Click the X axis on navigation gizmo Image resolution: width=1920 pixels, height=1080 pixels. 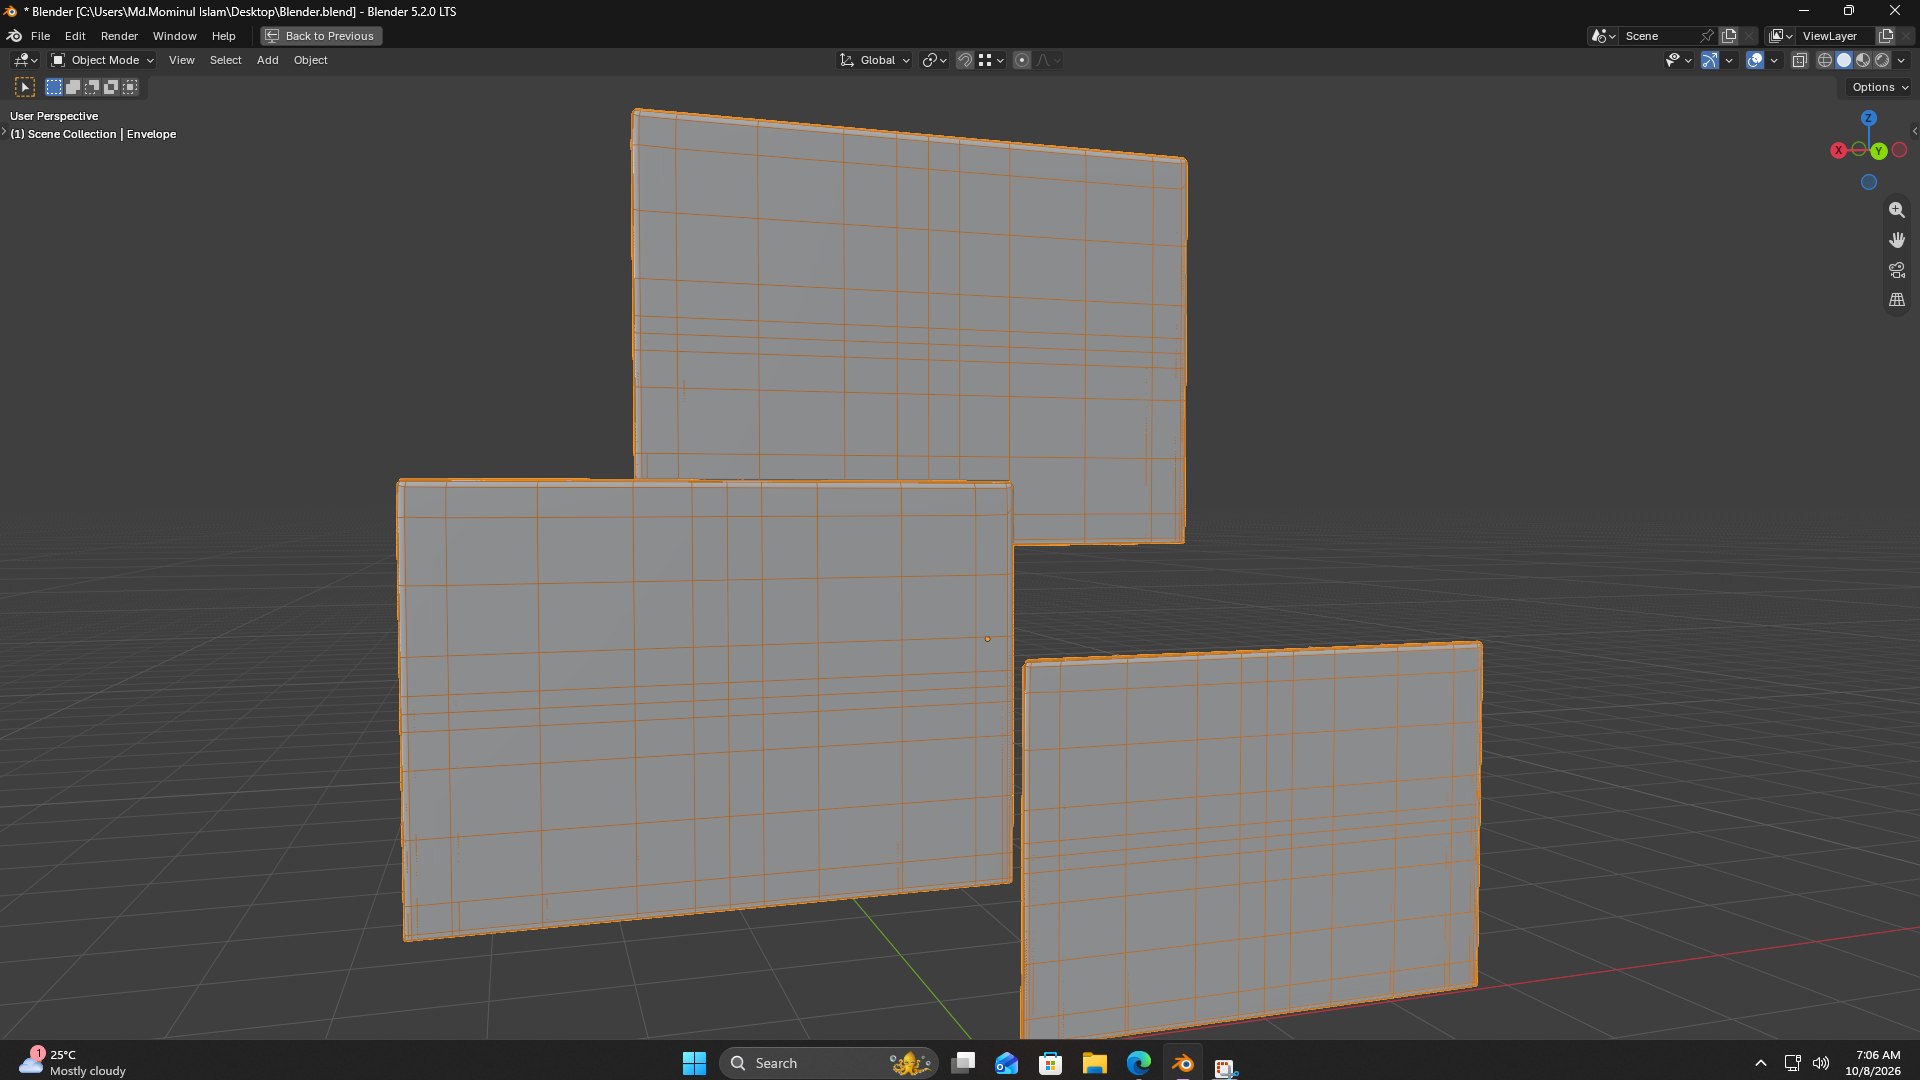coord(1838,151)
